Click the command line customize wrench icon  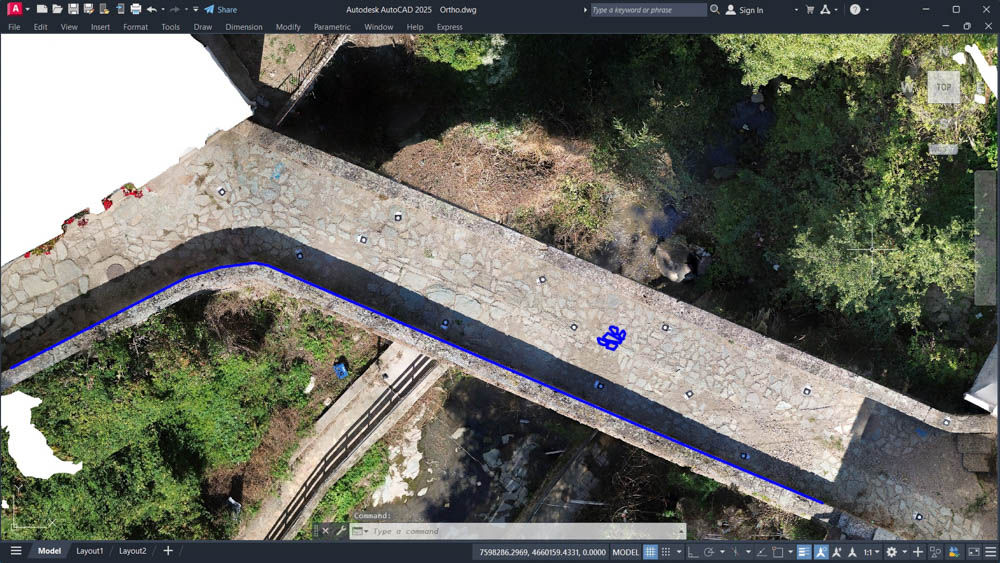(341, 530)
